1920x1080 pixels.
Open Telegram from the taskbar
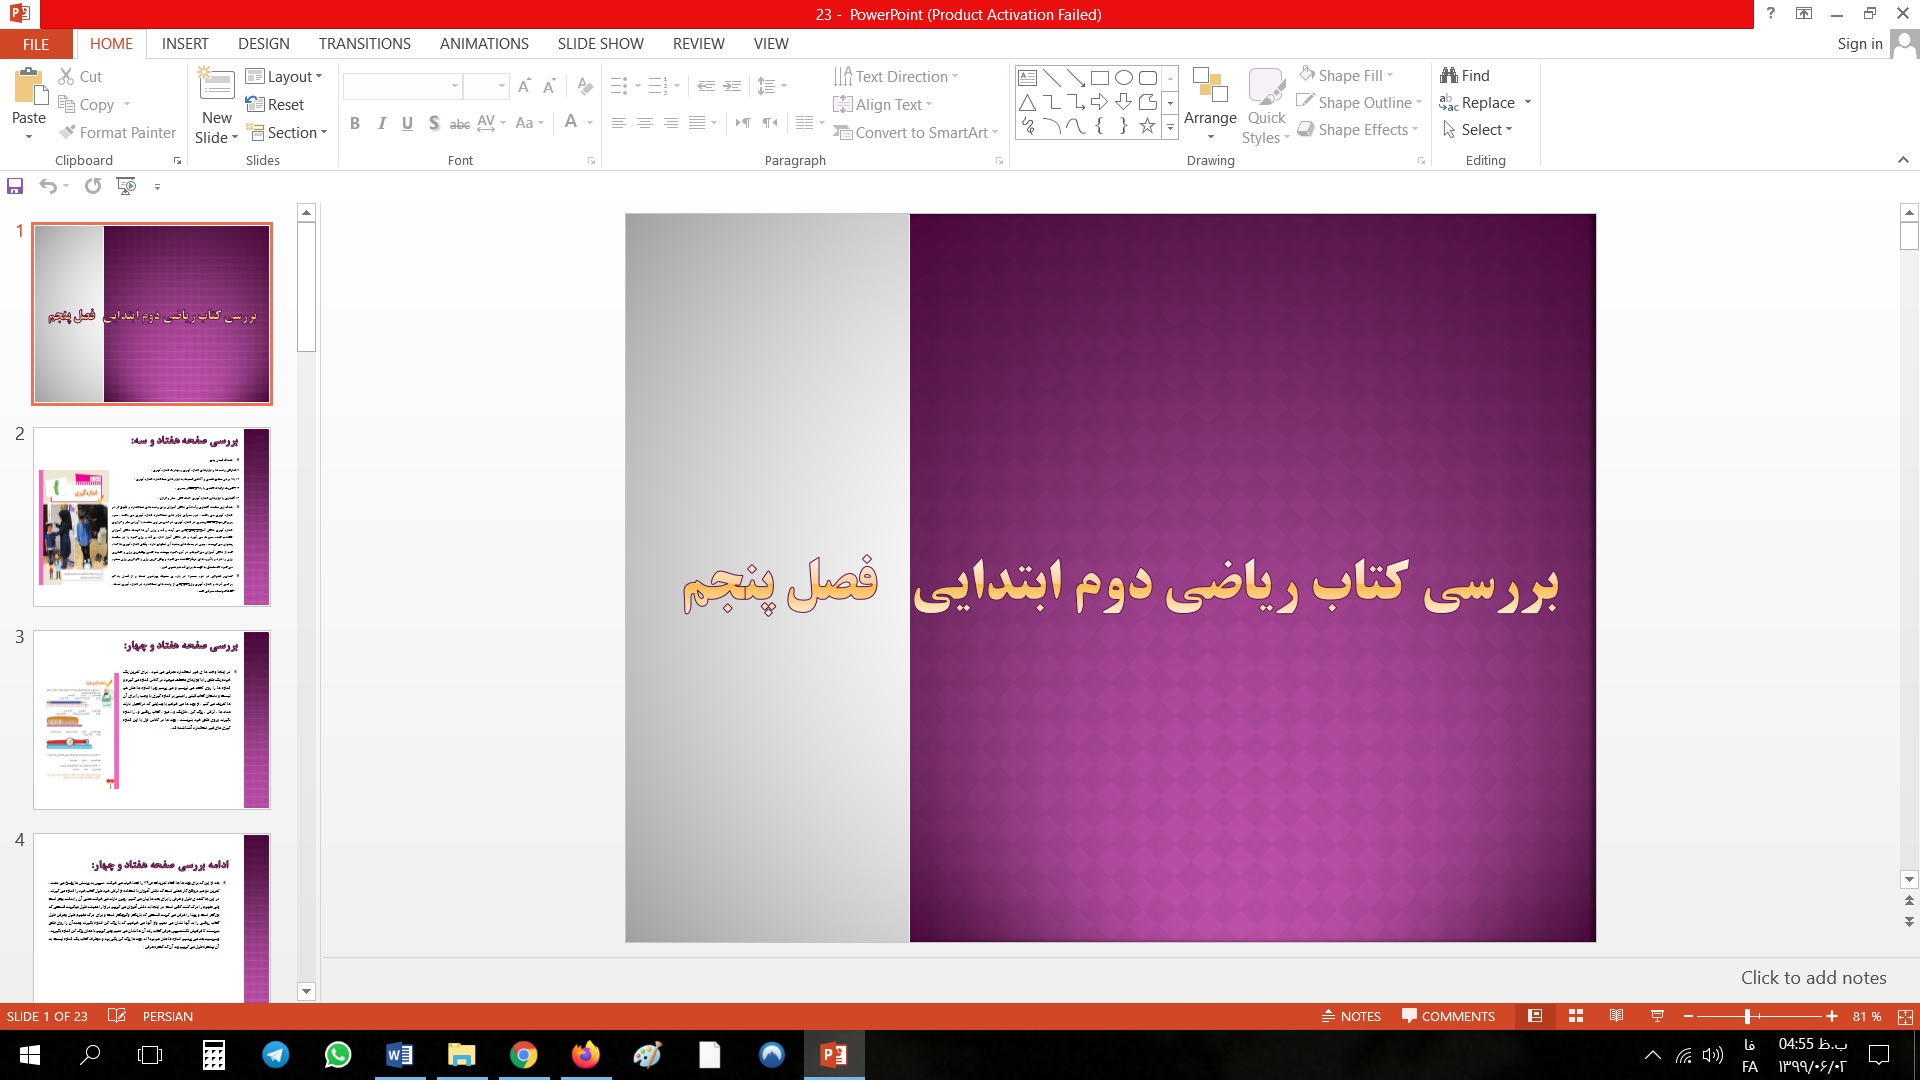tap(275, 1055)
